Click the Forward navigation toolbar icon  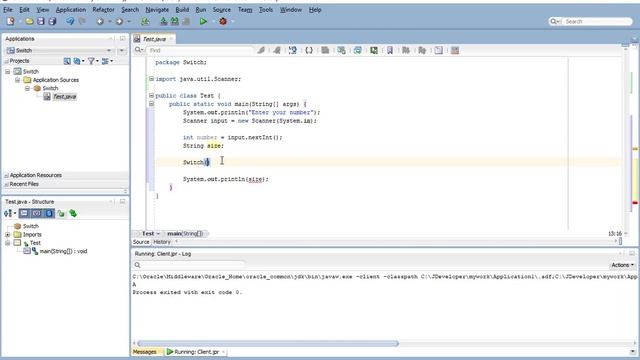point(119,21)
